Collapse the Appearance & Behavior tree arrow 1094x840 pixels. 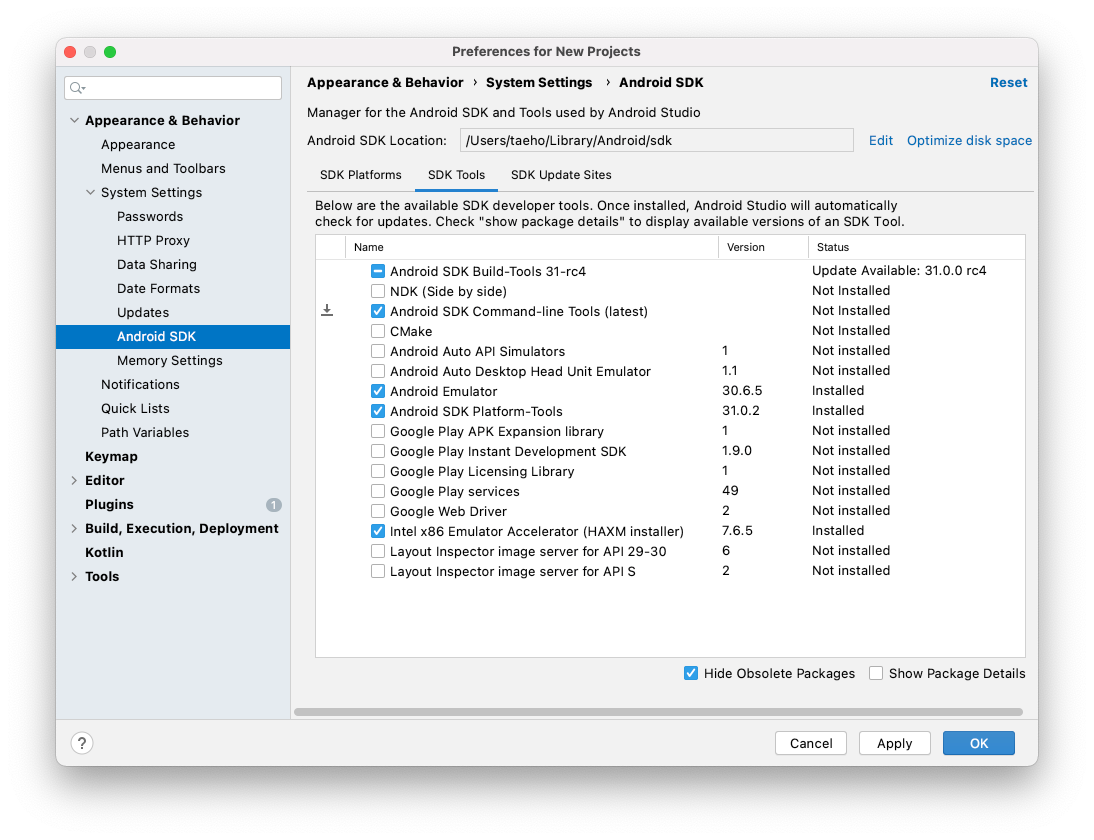75,120
